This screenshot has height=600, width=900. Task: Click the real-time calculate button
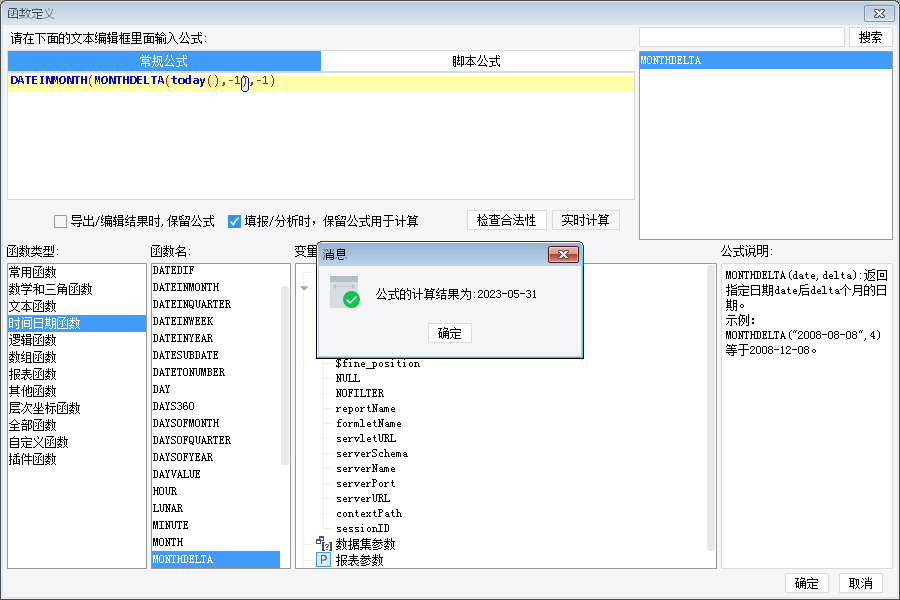585,220
